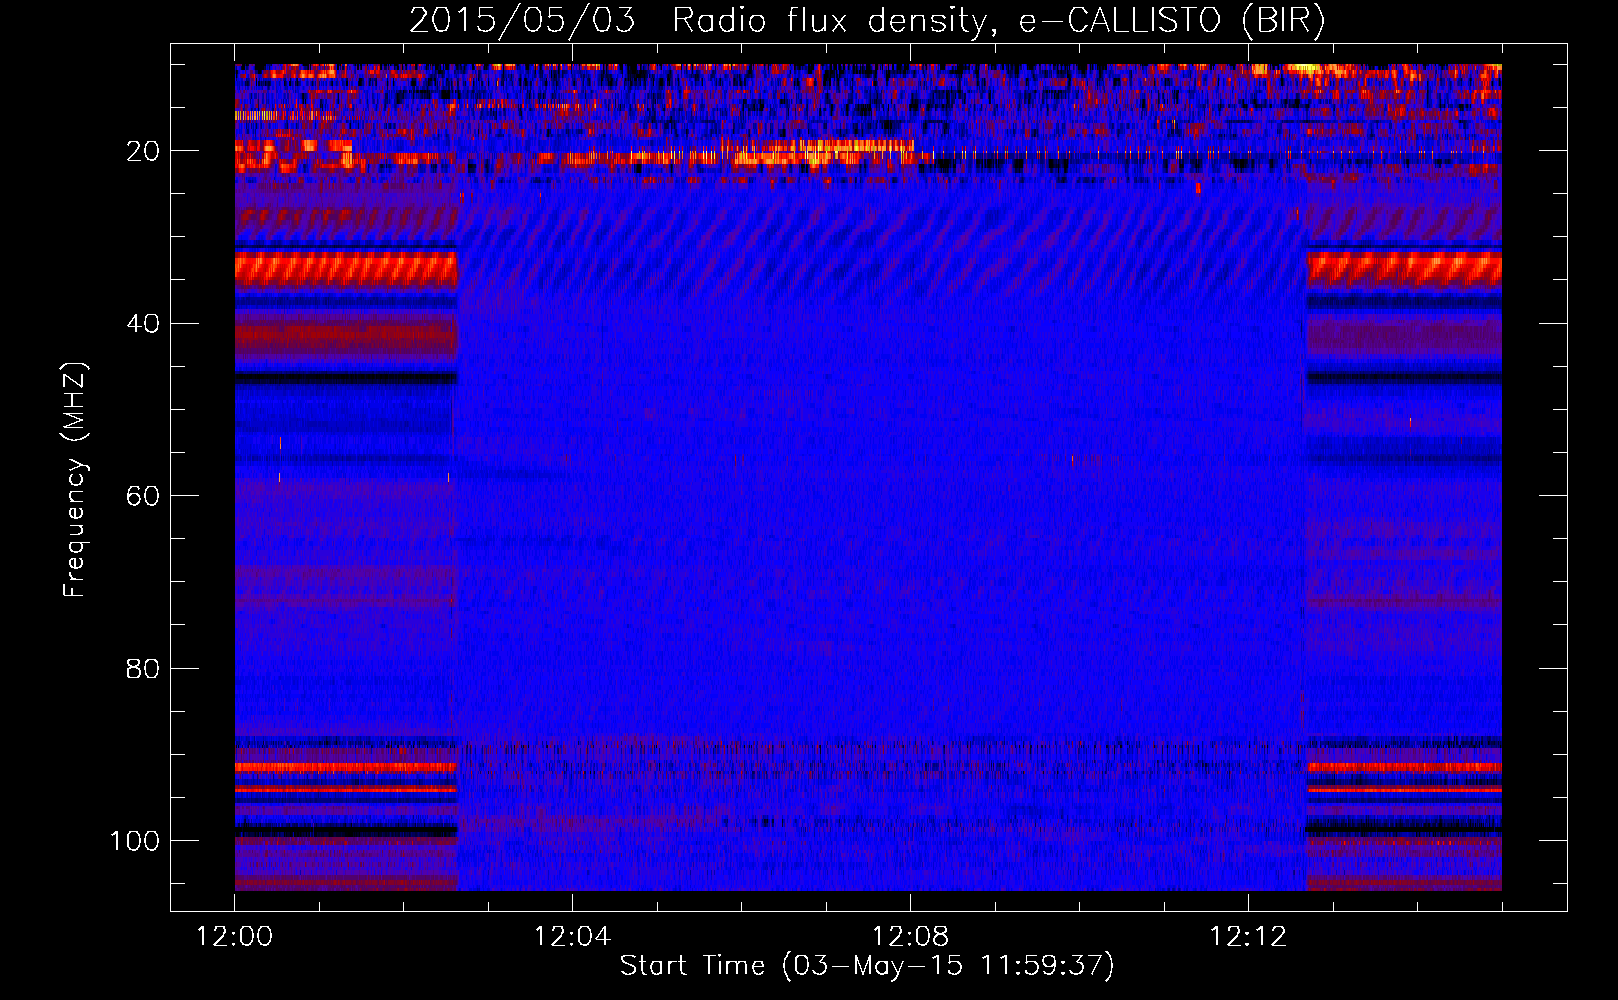This screenshot has height=1000, width=1618.
Task: Click the 12:00 time tick label
Action: click(234, 937)
